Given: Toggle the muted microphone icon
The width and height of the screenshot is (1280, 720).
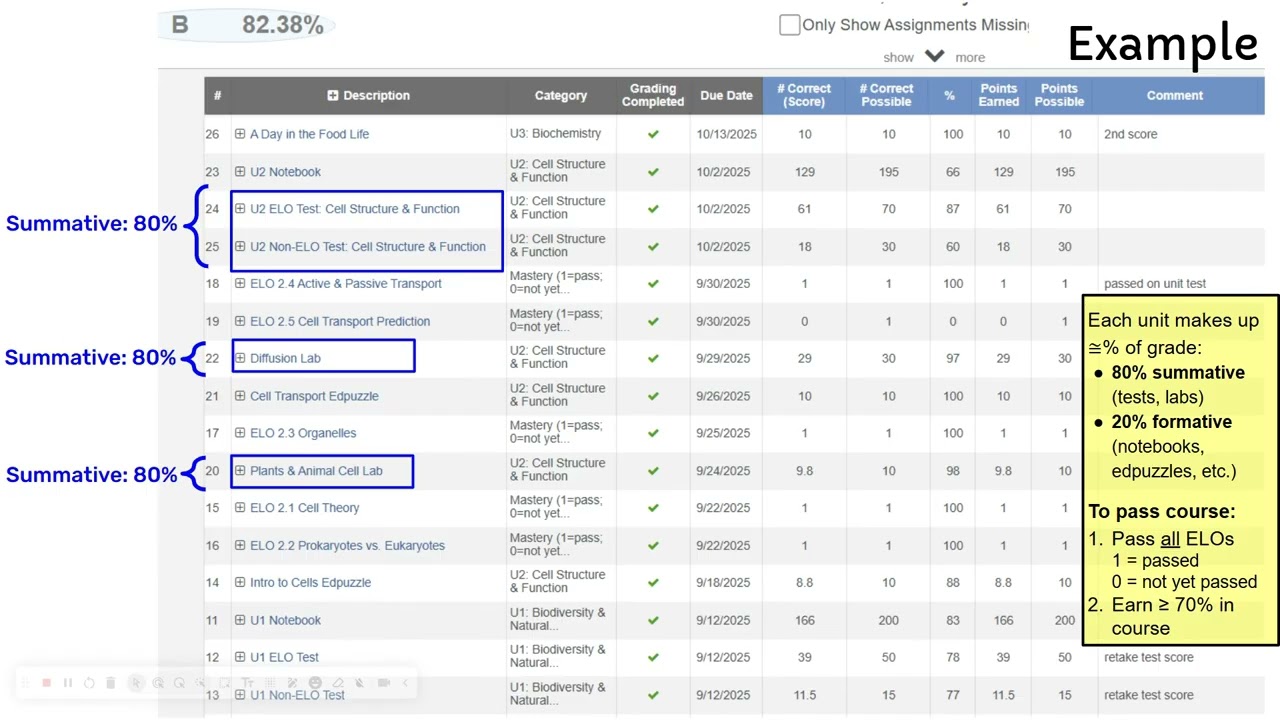Looking at the screenshot, I should point(359,683).
